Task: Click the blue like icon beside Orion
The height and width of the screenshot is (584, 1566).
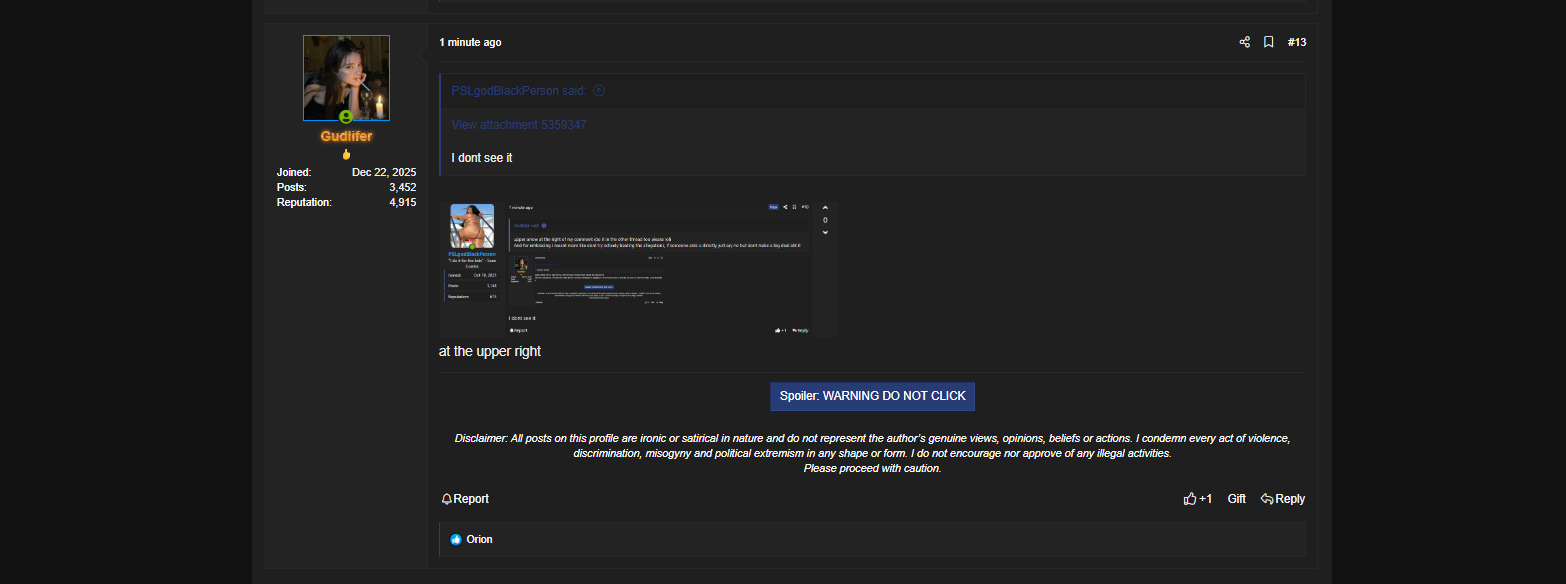Action: (456, 539)
